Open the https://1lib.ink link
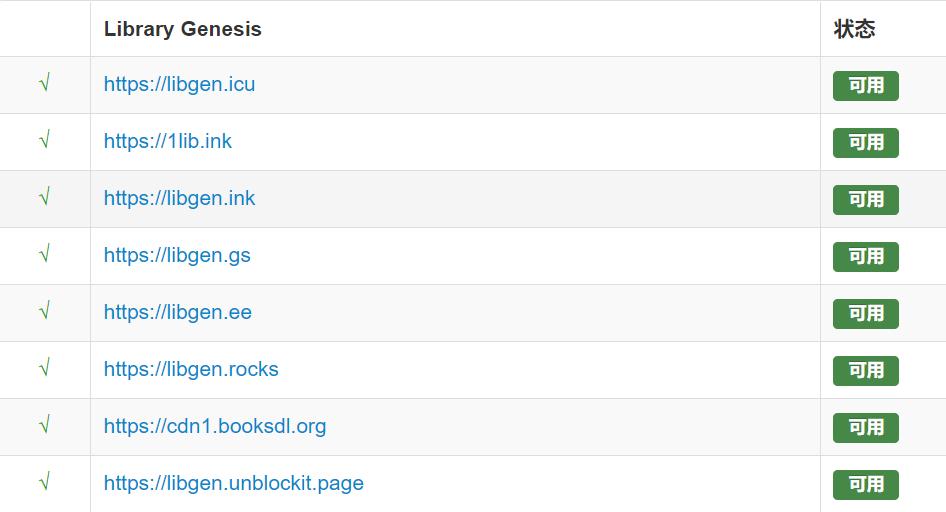Image resolution: width=946 pixels, height=512 pixels. pos(167,141)
